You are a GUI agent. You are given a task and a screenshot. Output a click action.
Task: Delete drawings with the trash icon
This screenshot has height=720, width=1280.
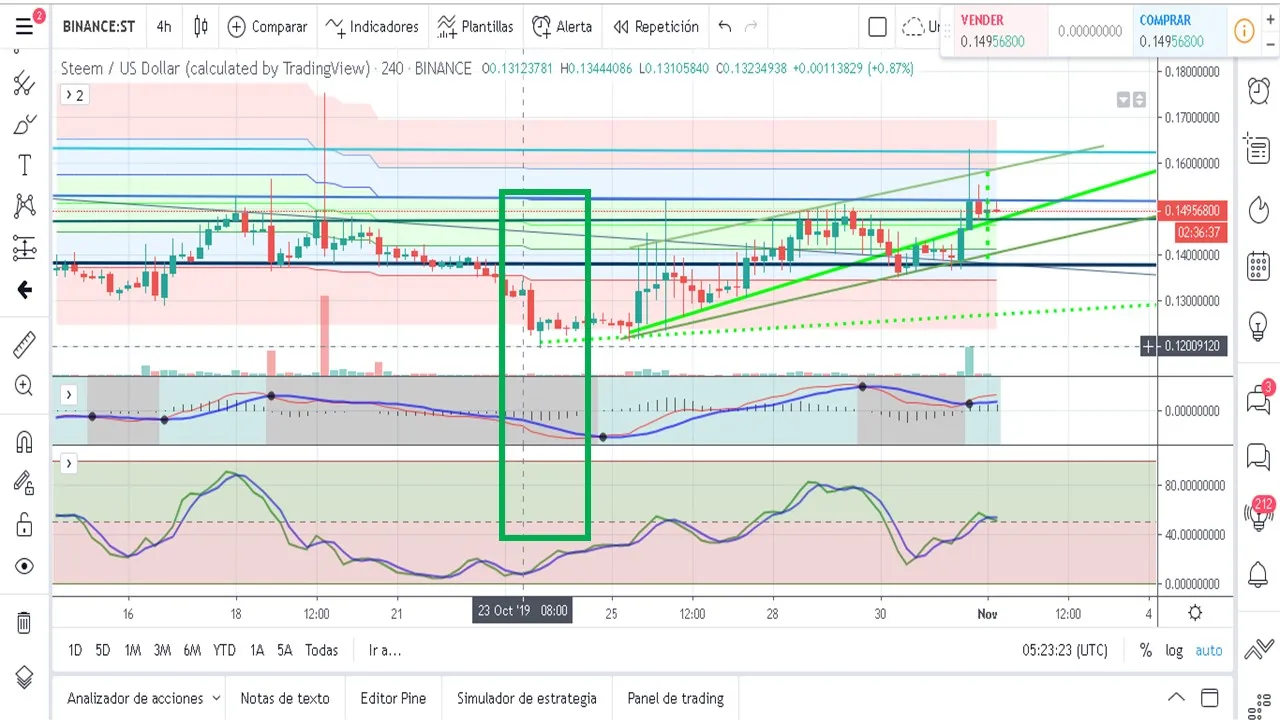(24, 622)
